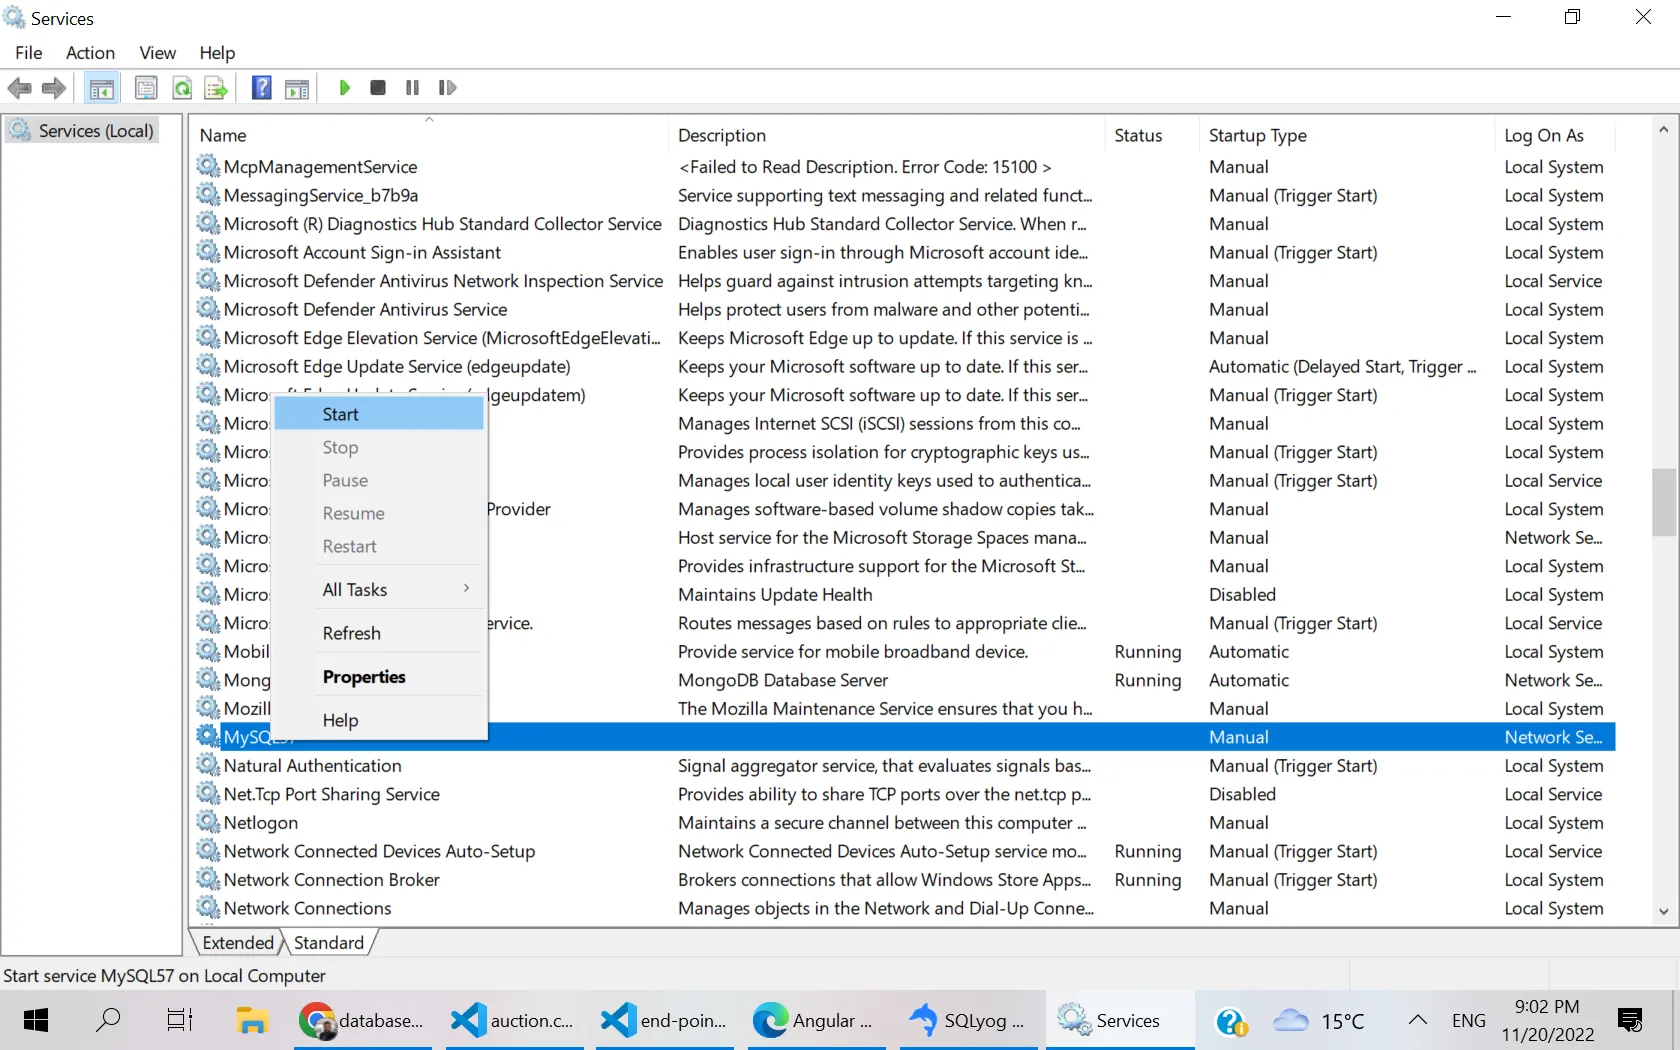1680x1050 pixels.
Task: Click gear icon of Network Connections row
Action: 208,908
